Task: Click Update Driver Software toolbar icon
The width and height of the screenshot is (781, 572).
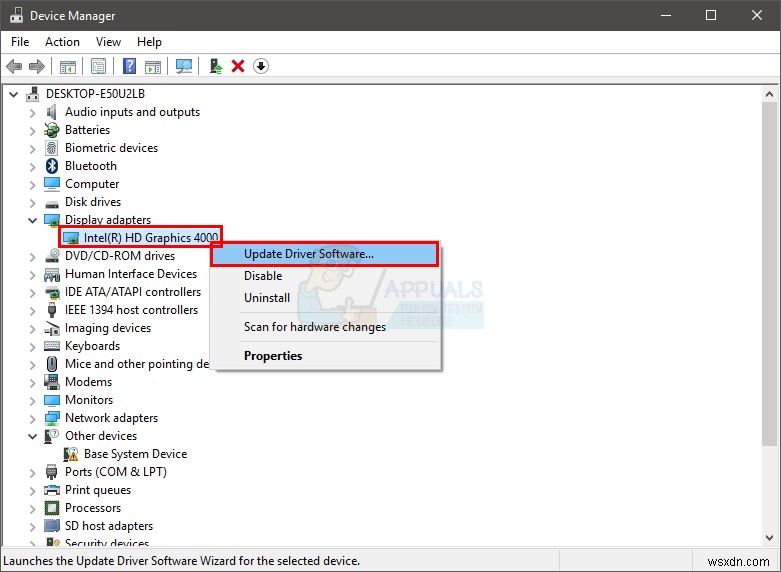Action: [215, 66]
